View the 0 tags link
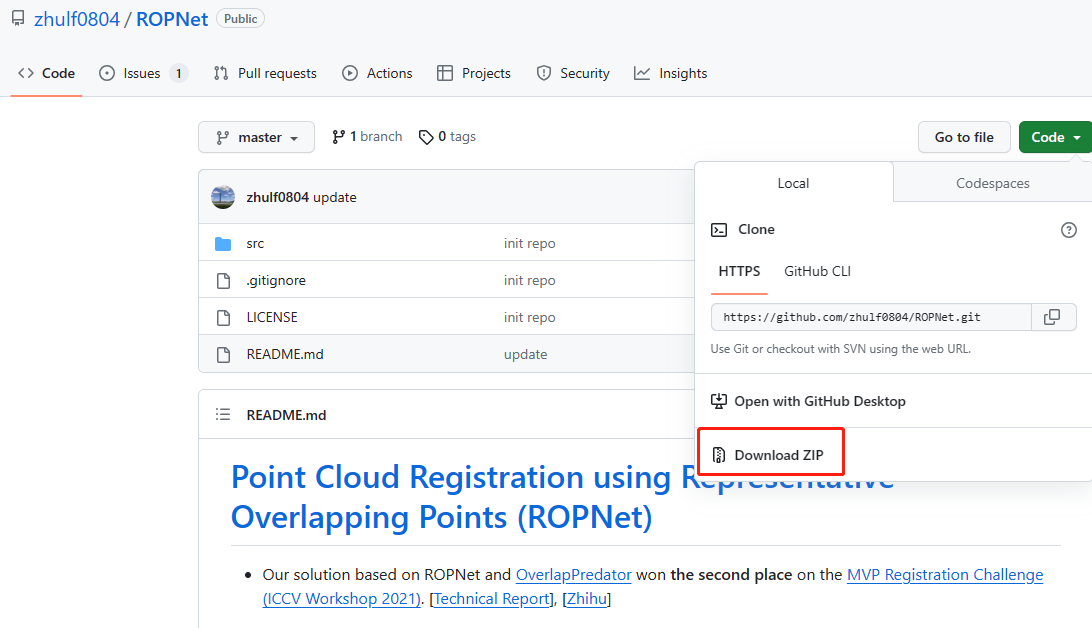The image size is (1092, 628). click(x=448, y=137)
